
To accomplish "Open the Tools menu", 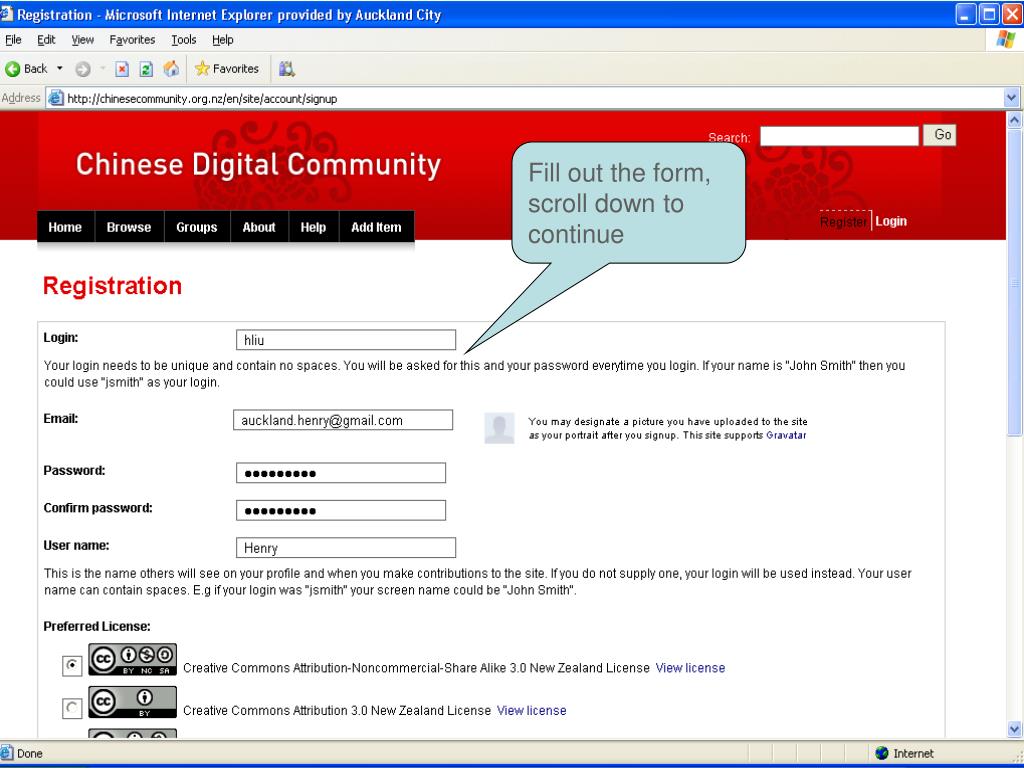I will pos(184,40).
